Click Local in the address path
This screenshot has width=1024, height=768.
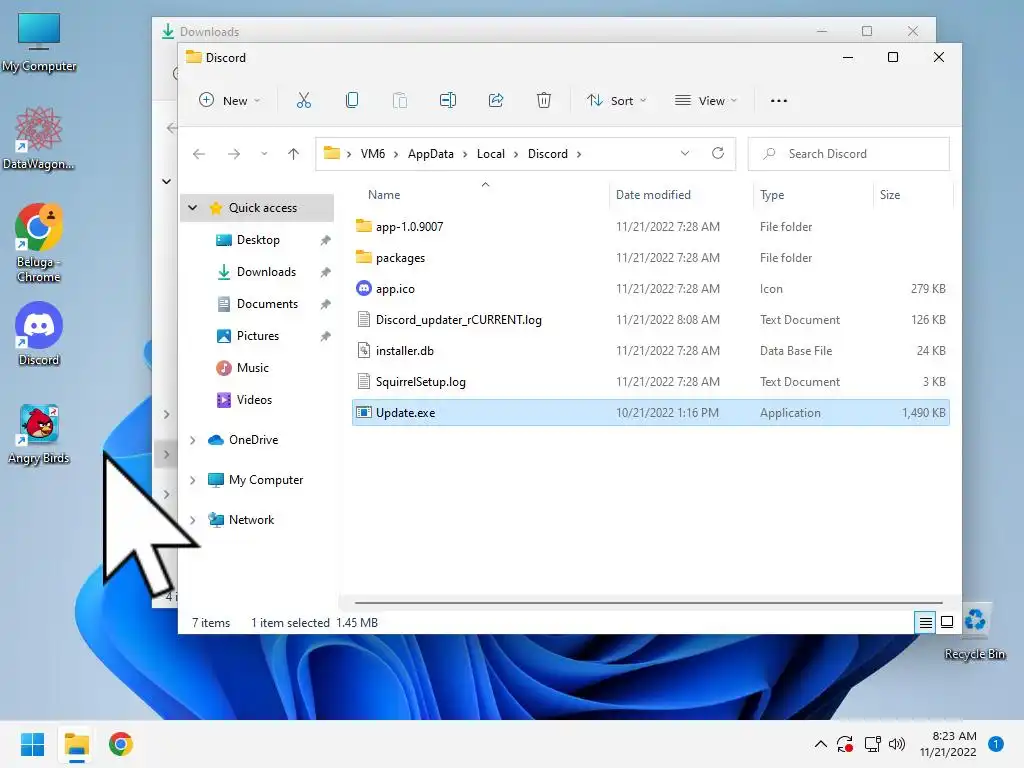click(490, 154)
